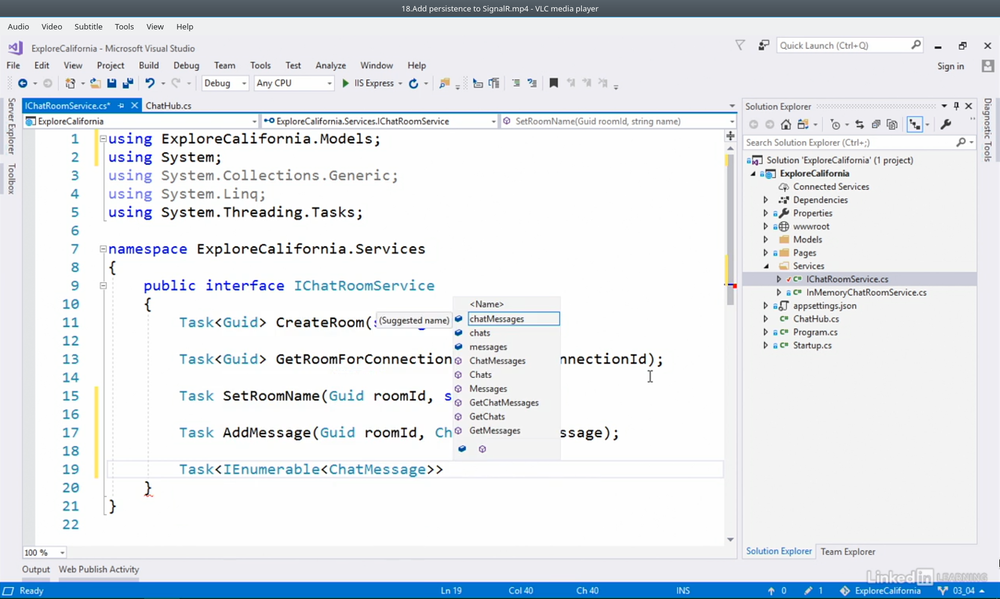Collapse the using directives outlining box

[x=103, y=138]
